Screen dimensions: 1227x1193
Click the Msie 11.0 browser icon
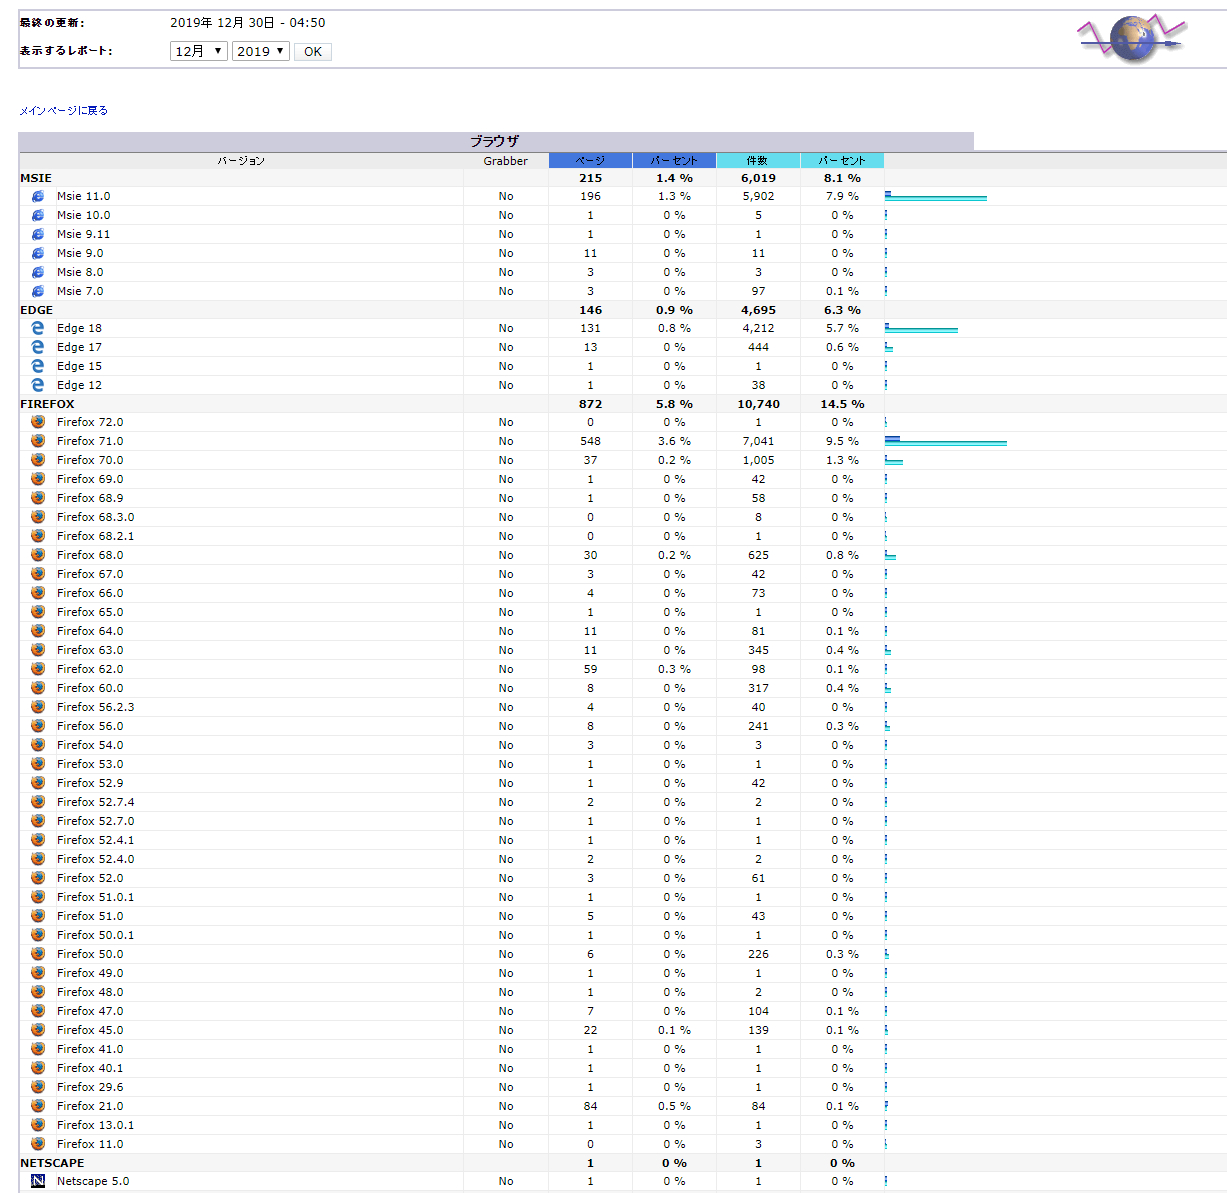coord(38,196)
